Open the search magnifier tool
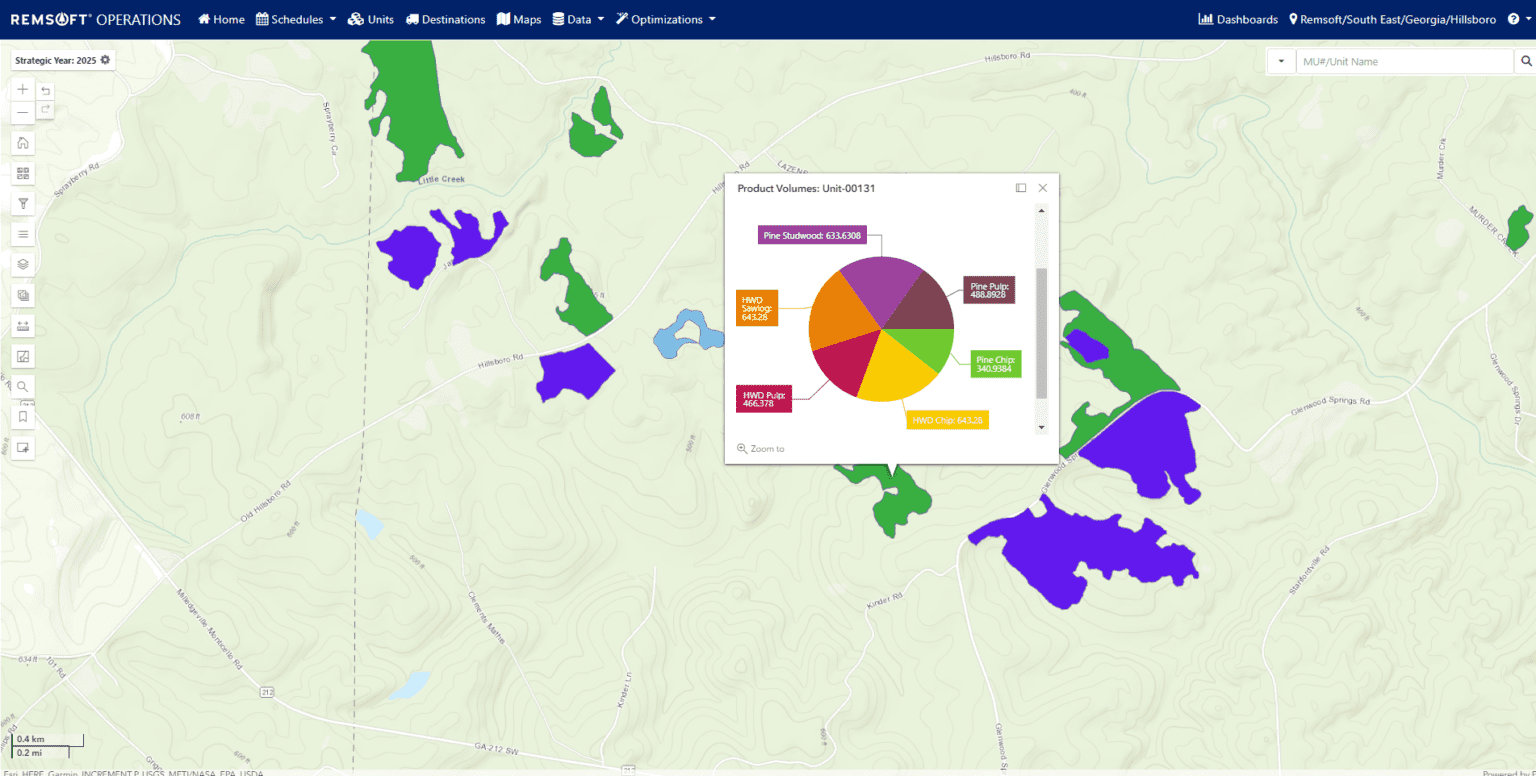The image size is (1536, 776). pyautogui.click(x=22, y=386)
